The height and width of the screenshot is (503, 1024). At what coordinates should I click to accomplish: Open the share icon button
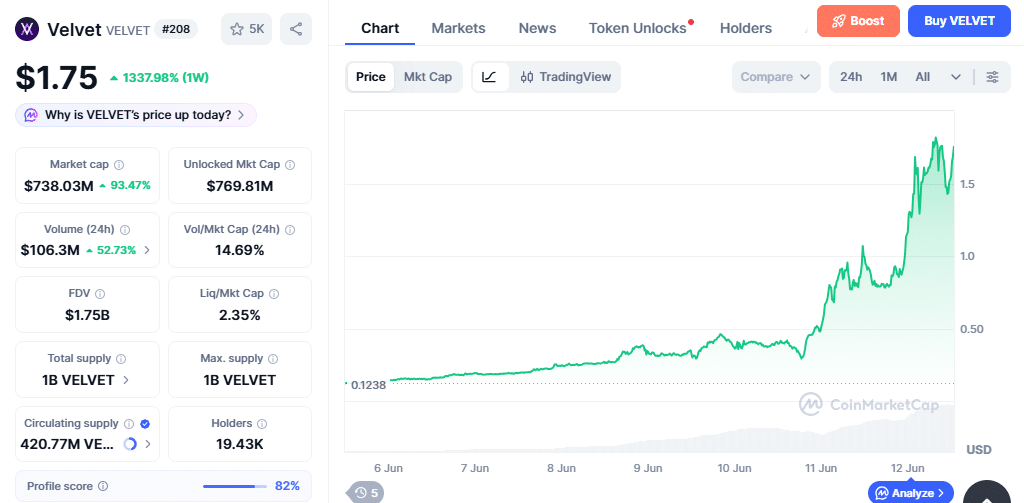coord(296,29)
